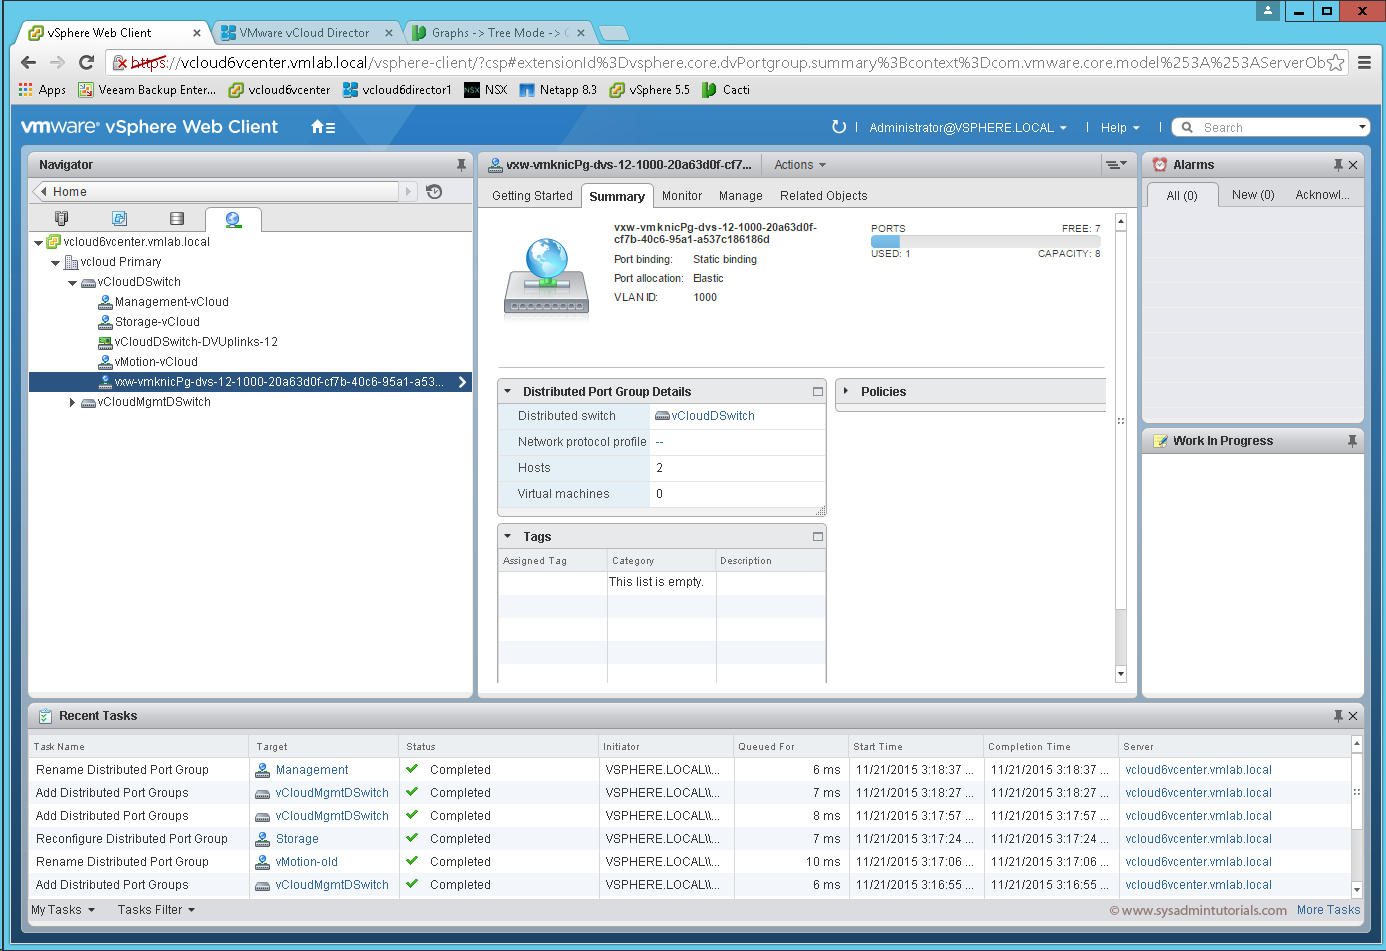Expand the Policies section
This screenshot has width=1386, height=951.
tap(846, 391)
